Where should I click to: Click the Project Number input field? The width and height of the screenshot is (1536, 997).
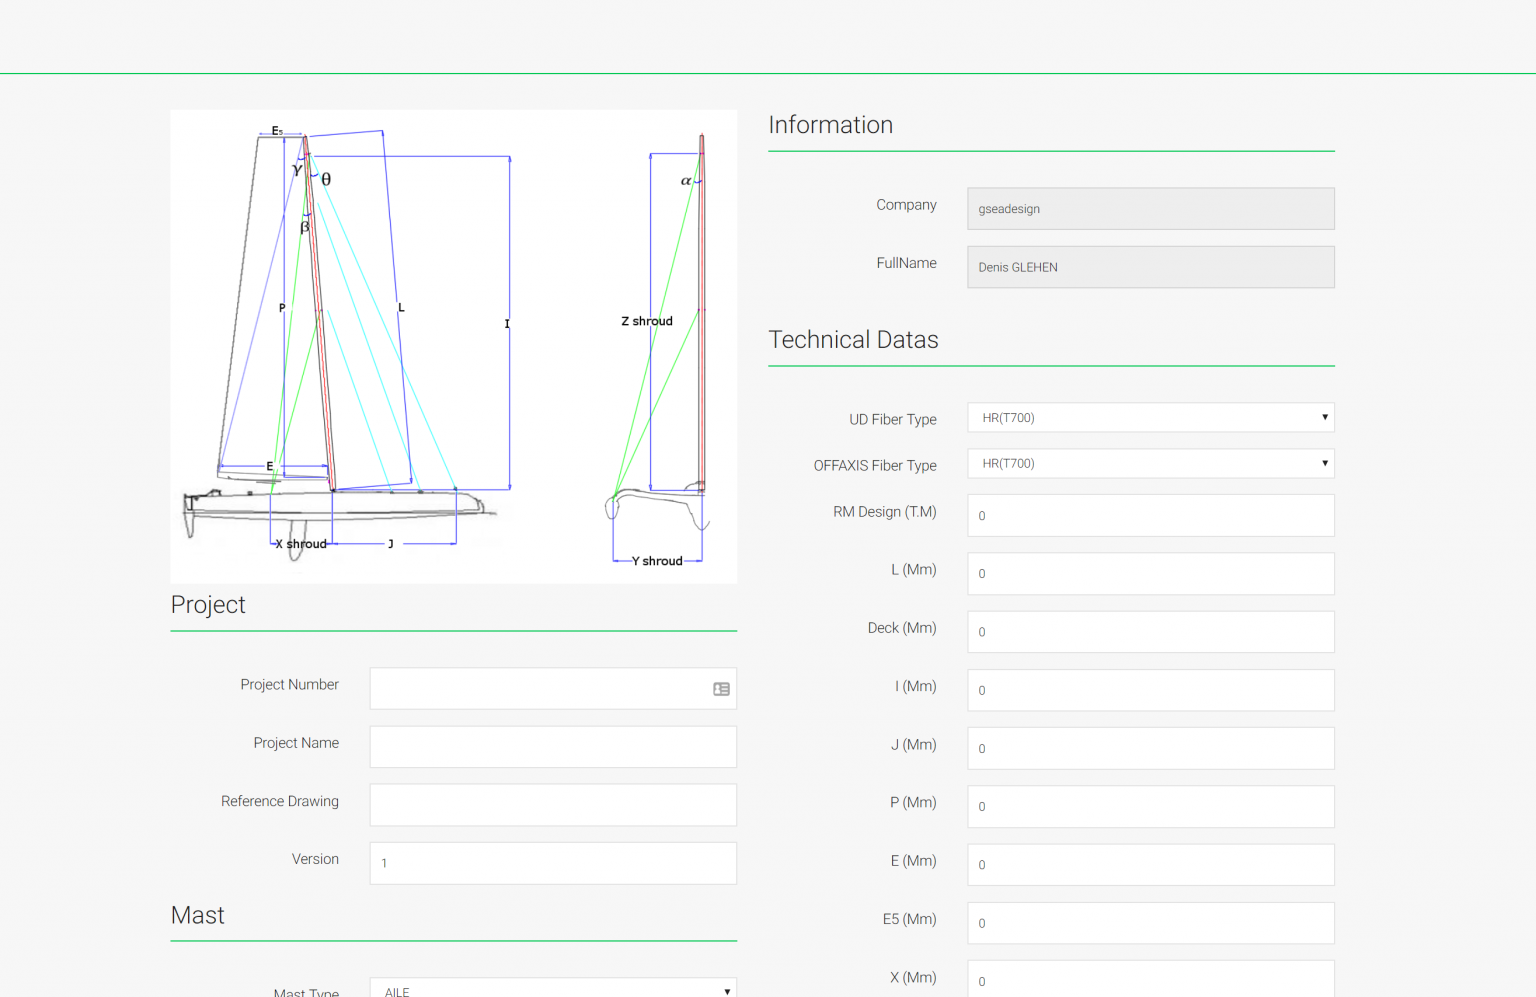540,689
